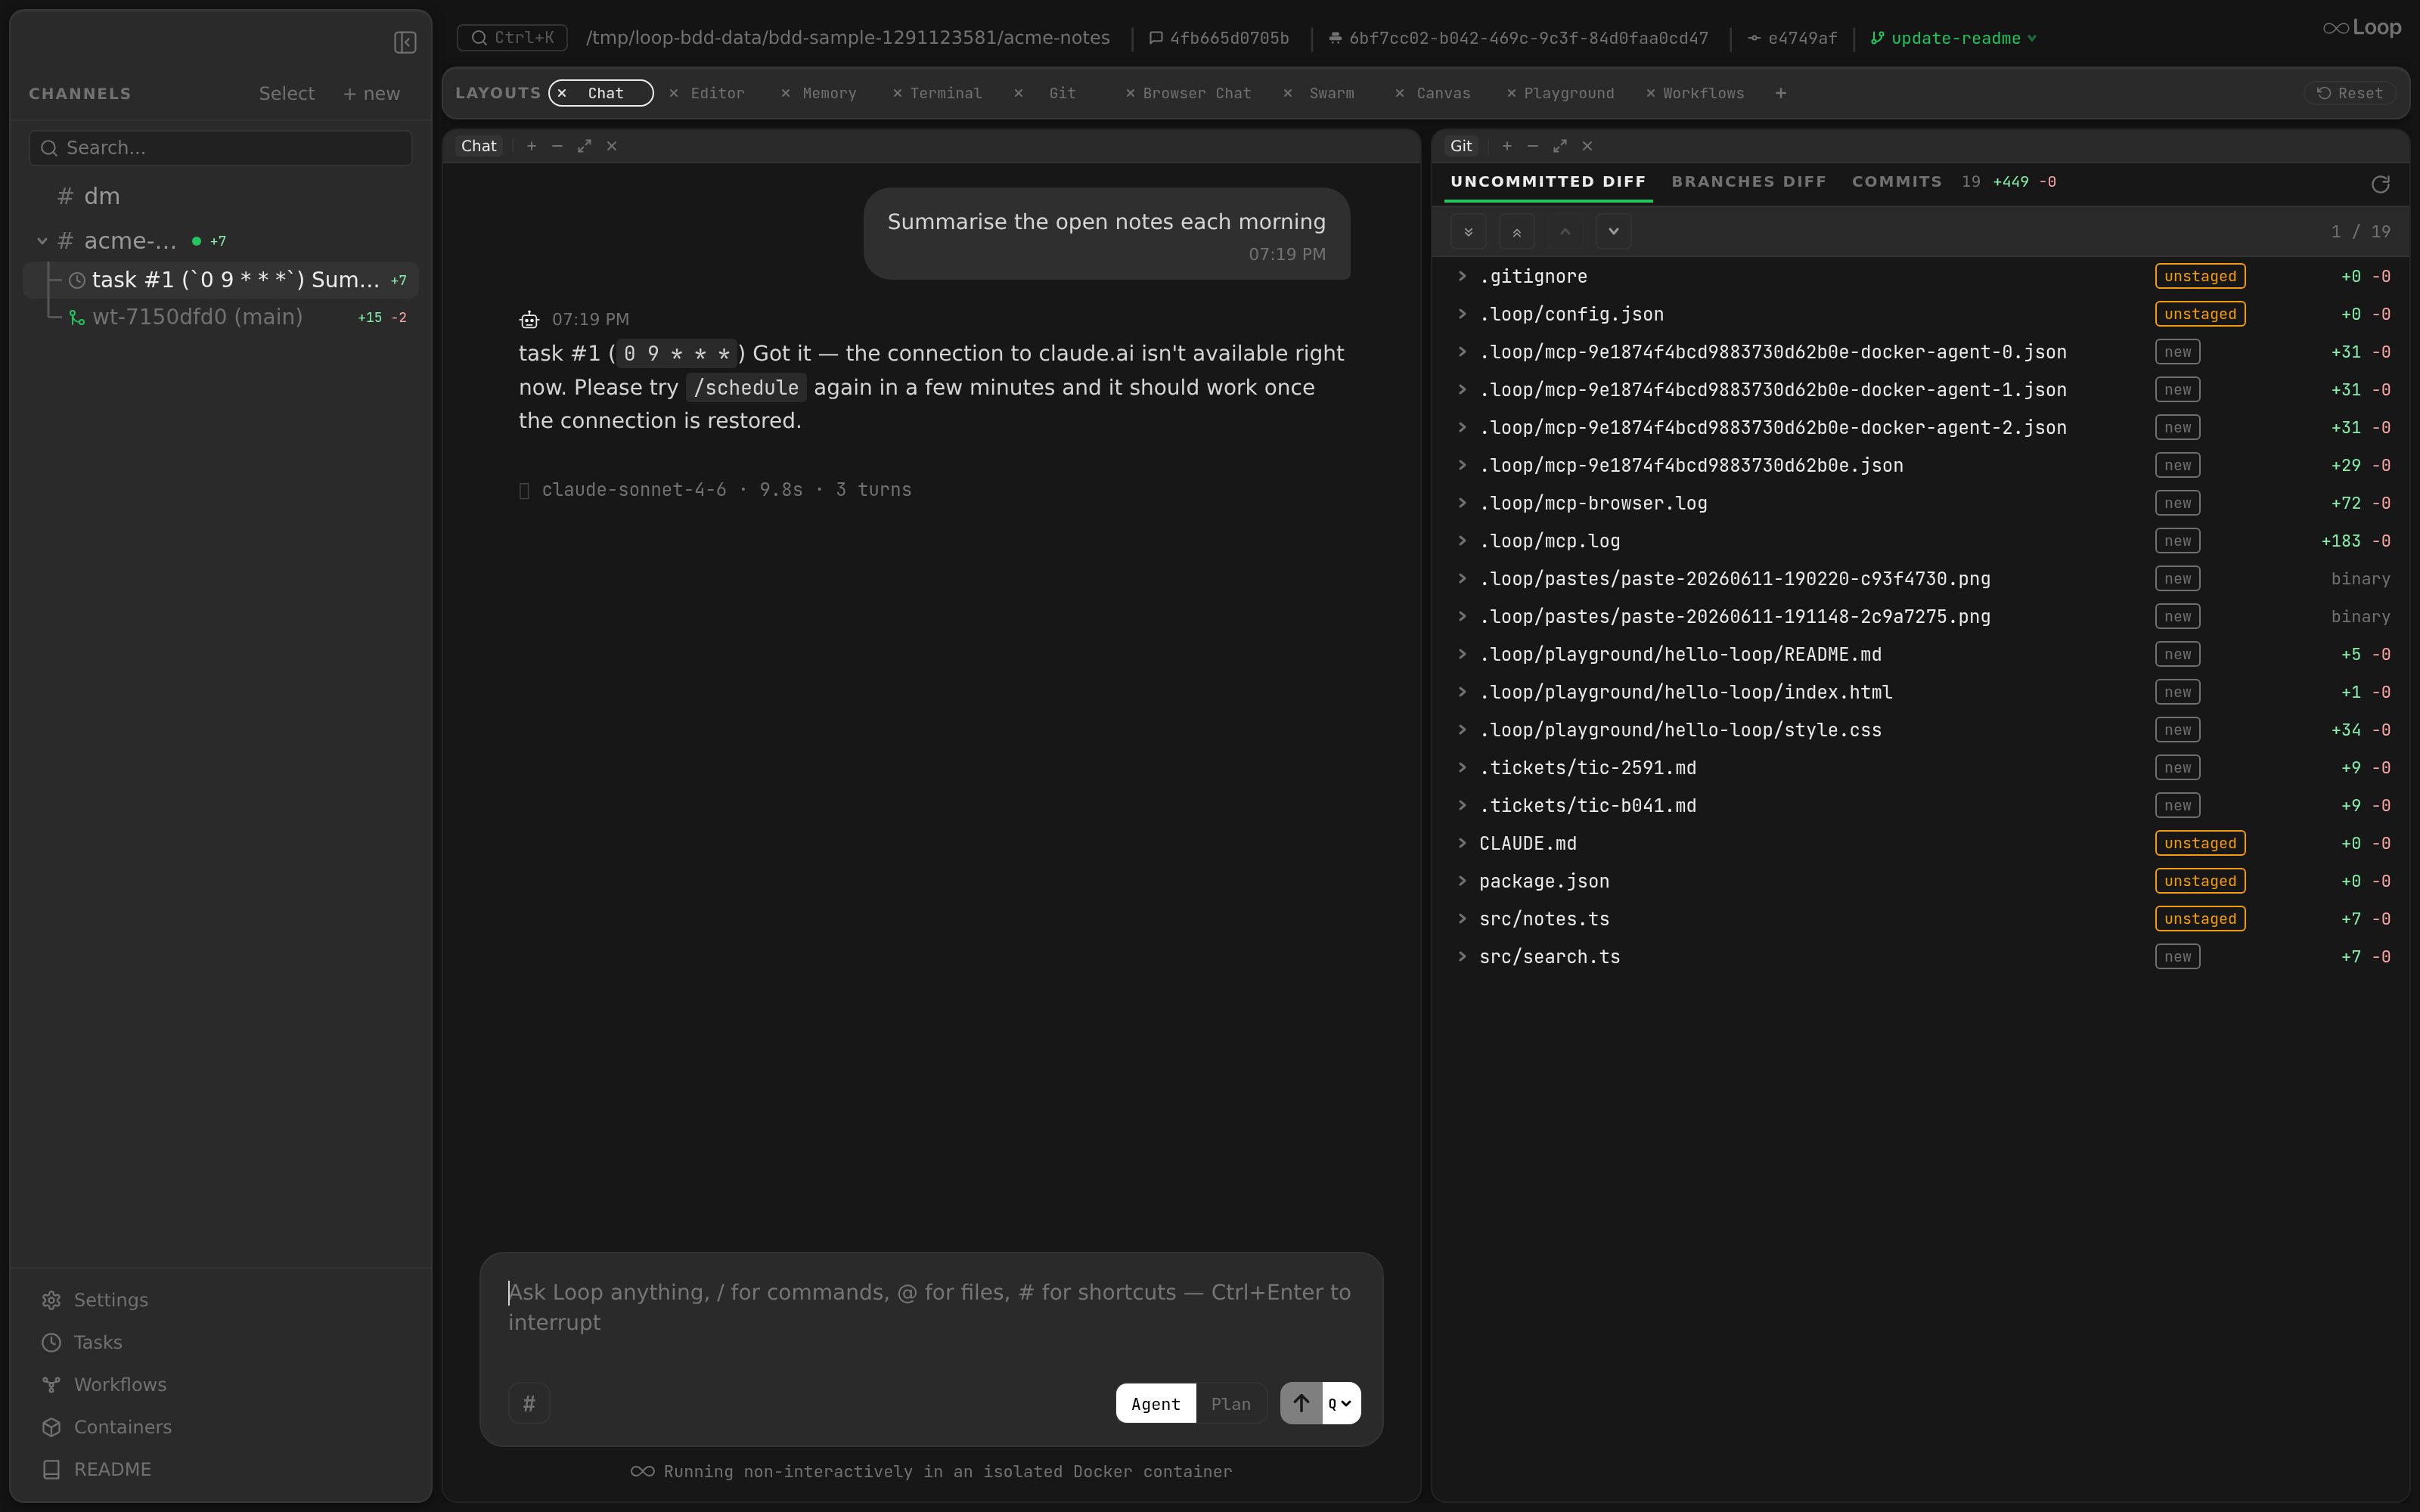Click the commit hash e4749af
The width and height of the screenshot is (2420, 1512).
(x=1792, y=38)
